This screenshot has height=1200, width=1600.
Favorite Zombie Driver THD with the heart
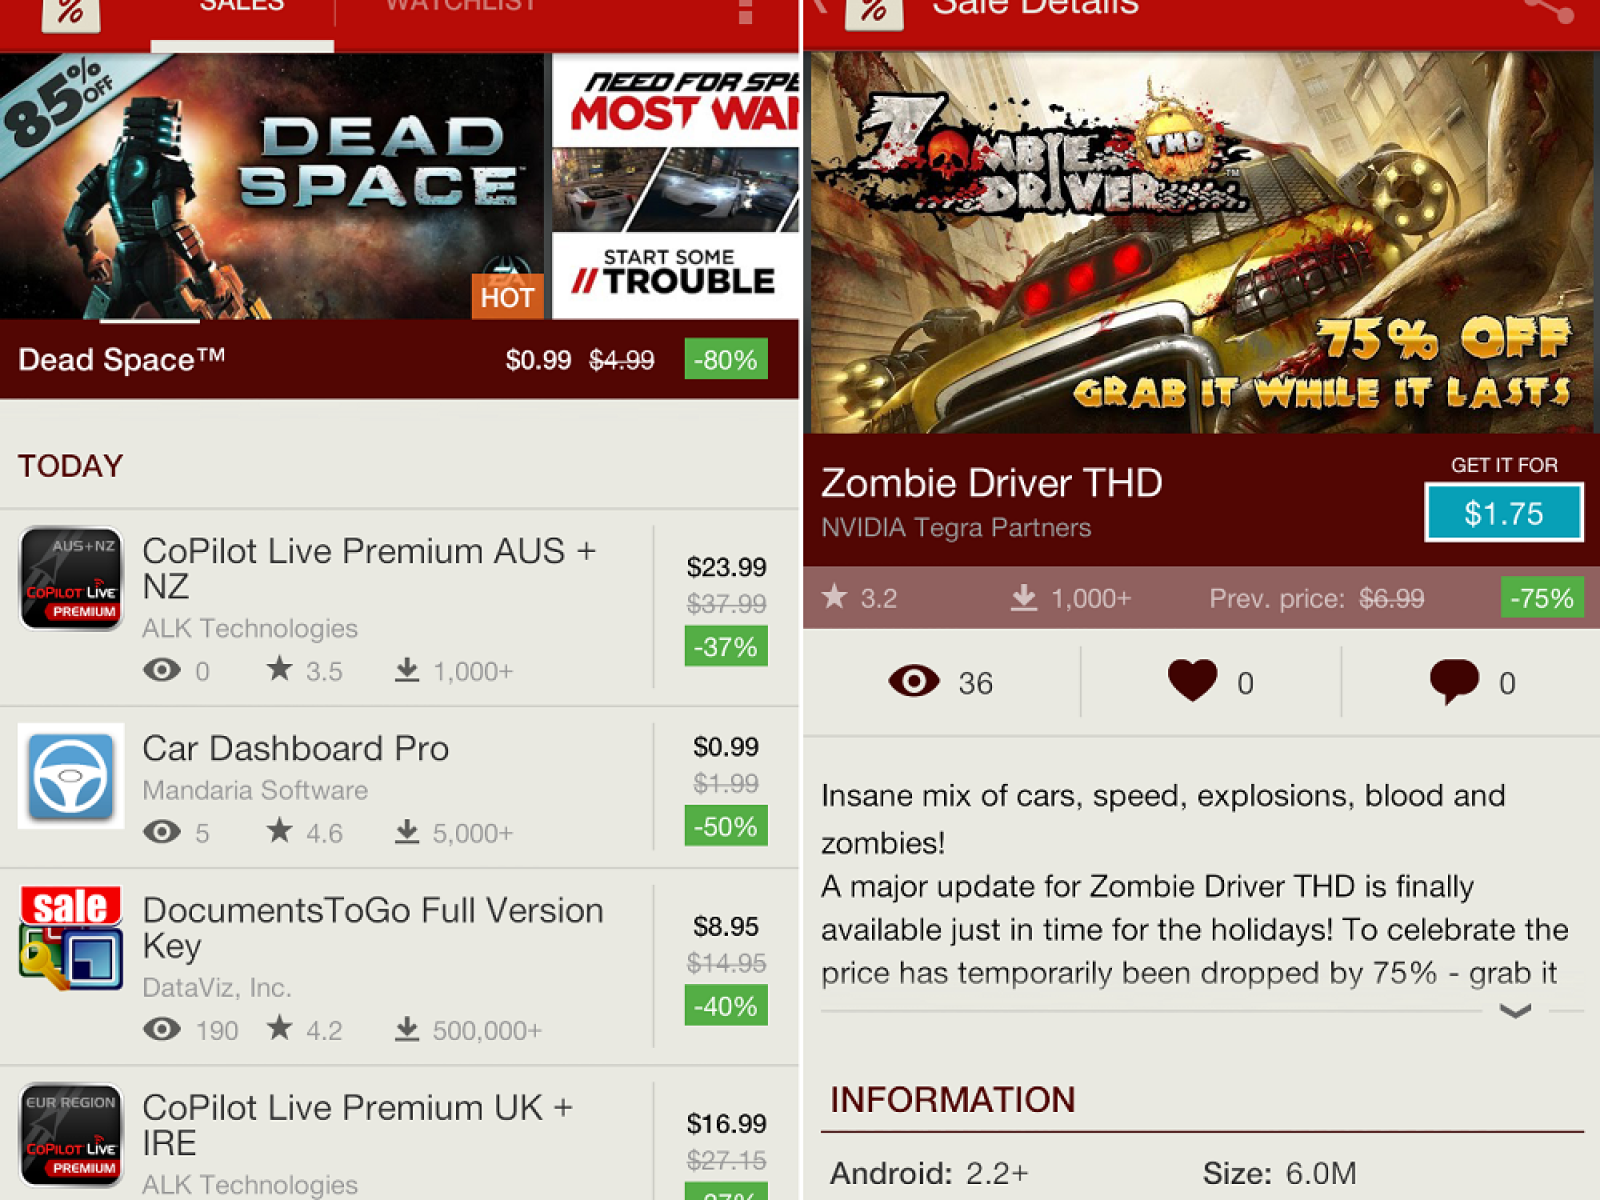(1193, 681)
